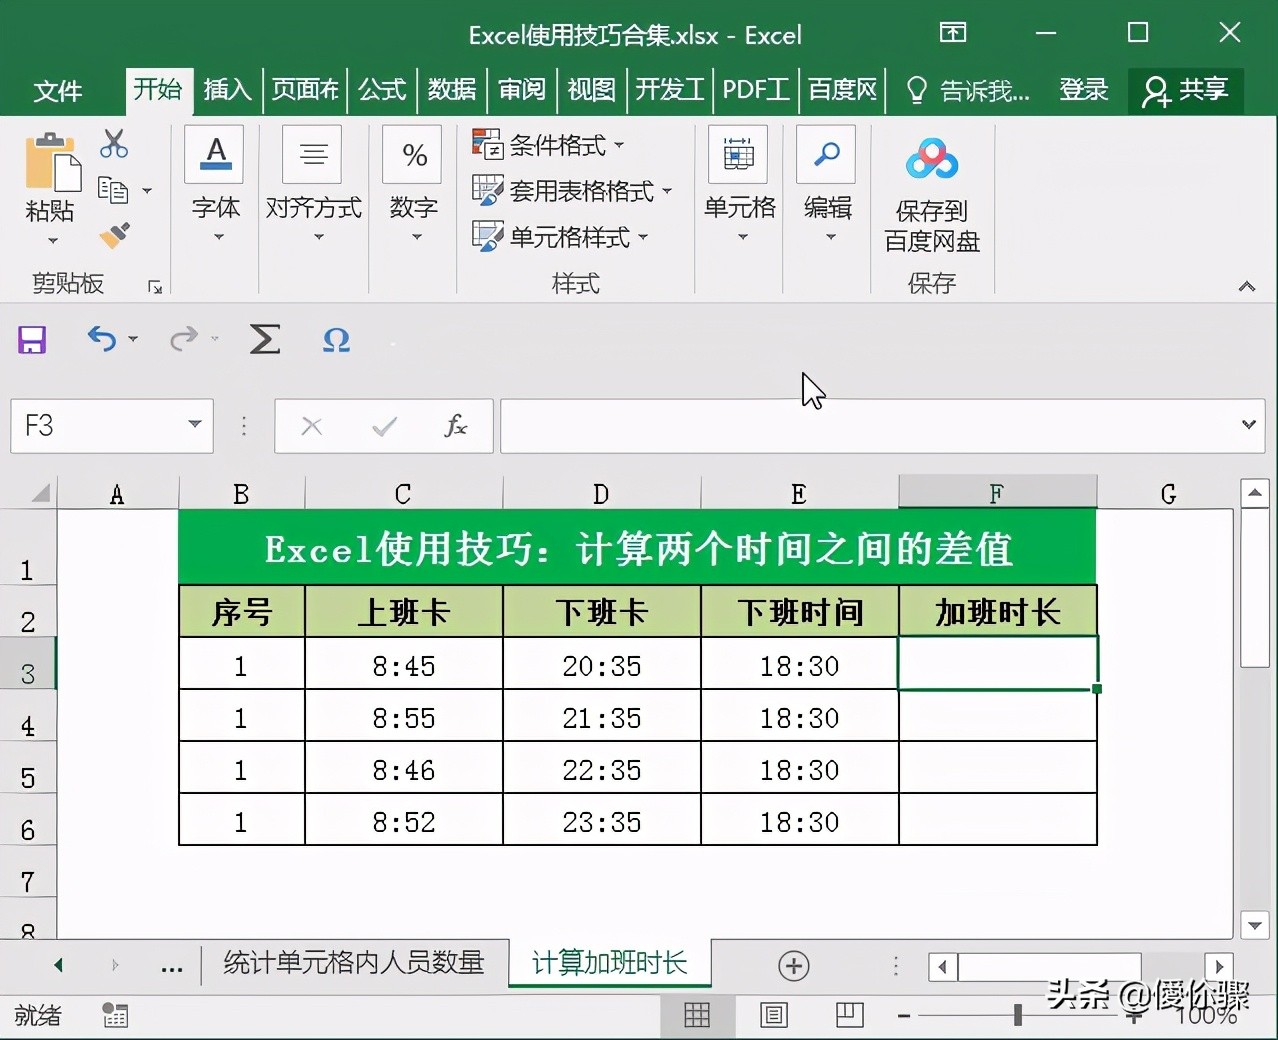Switch to Page Break Preview icon
This screenshot has height=1040, width=1278.
[x=850, y=1015]
